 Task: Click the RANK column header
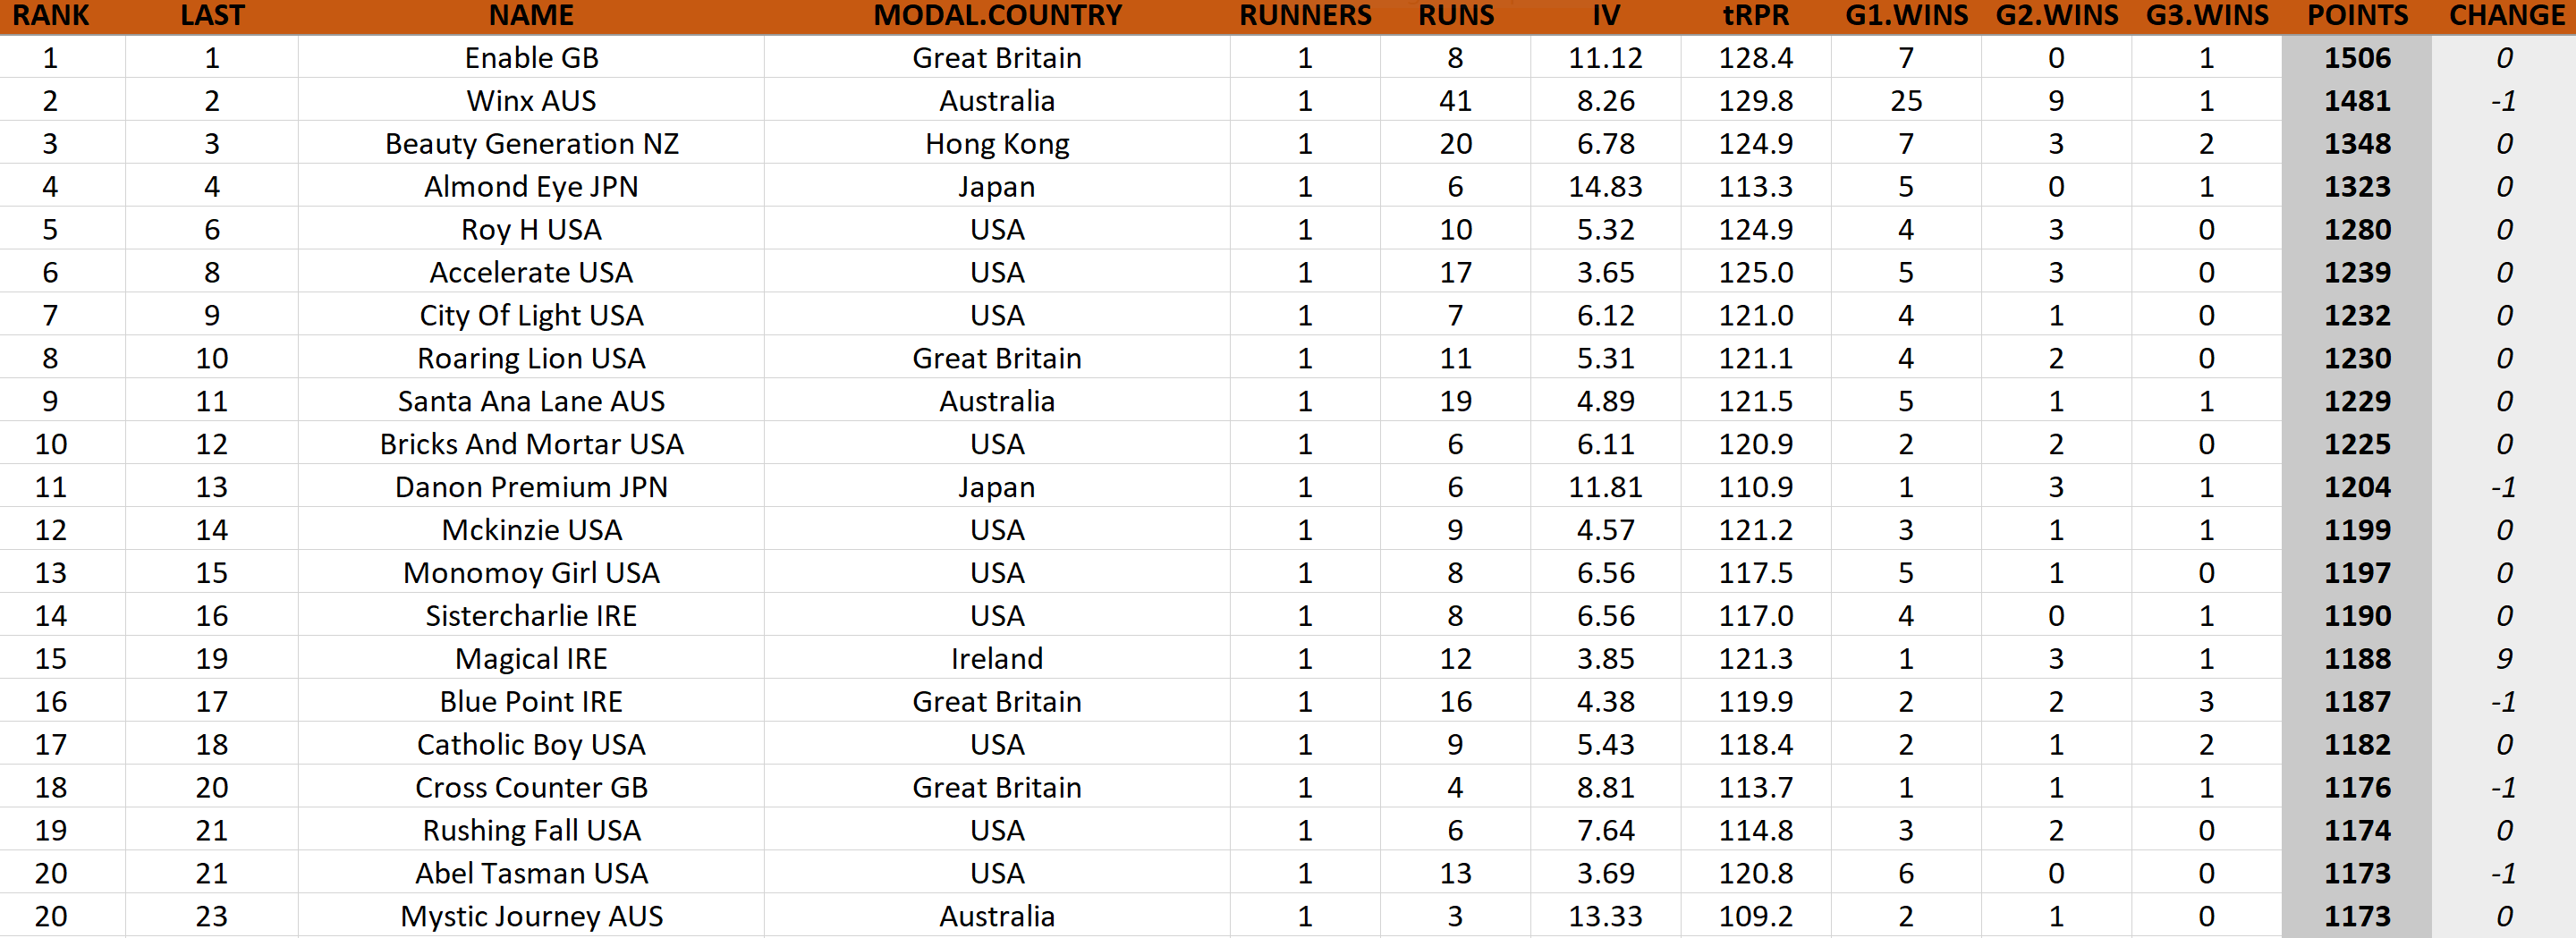coord(50,16)
